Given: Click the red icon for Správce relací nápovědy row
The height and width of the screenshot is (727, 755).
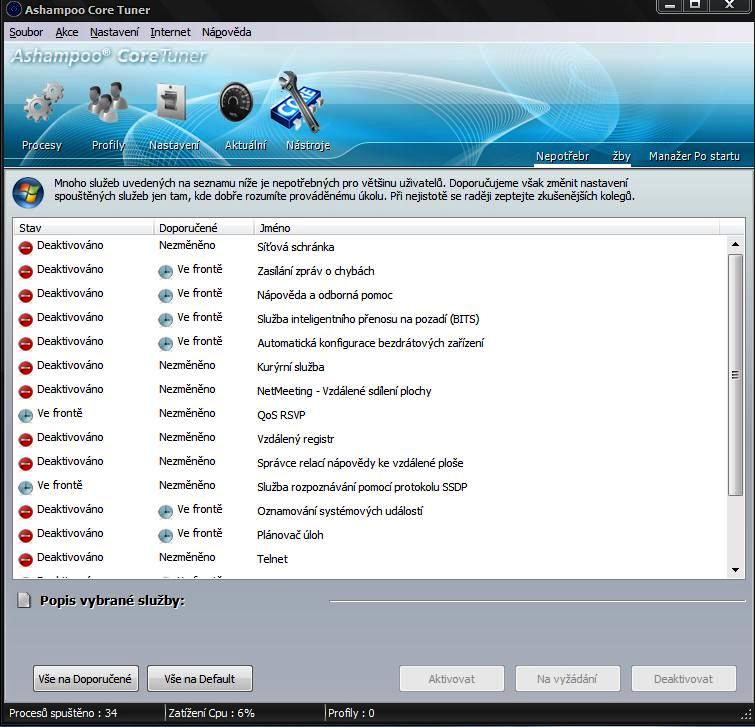Looking at the screenshot, I should click(26, 464).
